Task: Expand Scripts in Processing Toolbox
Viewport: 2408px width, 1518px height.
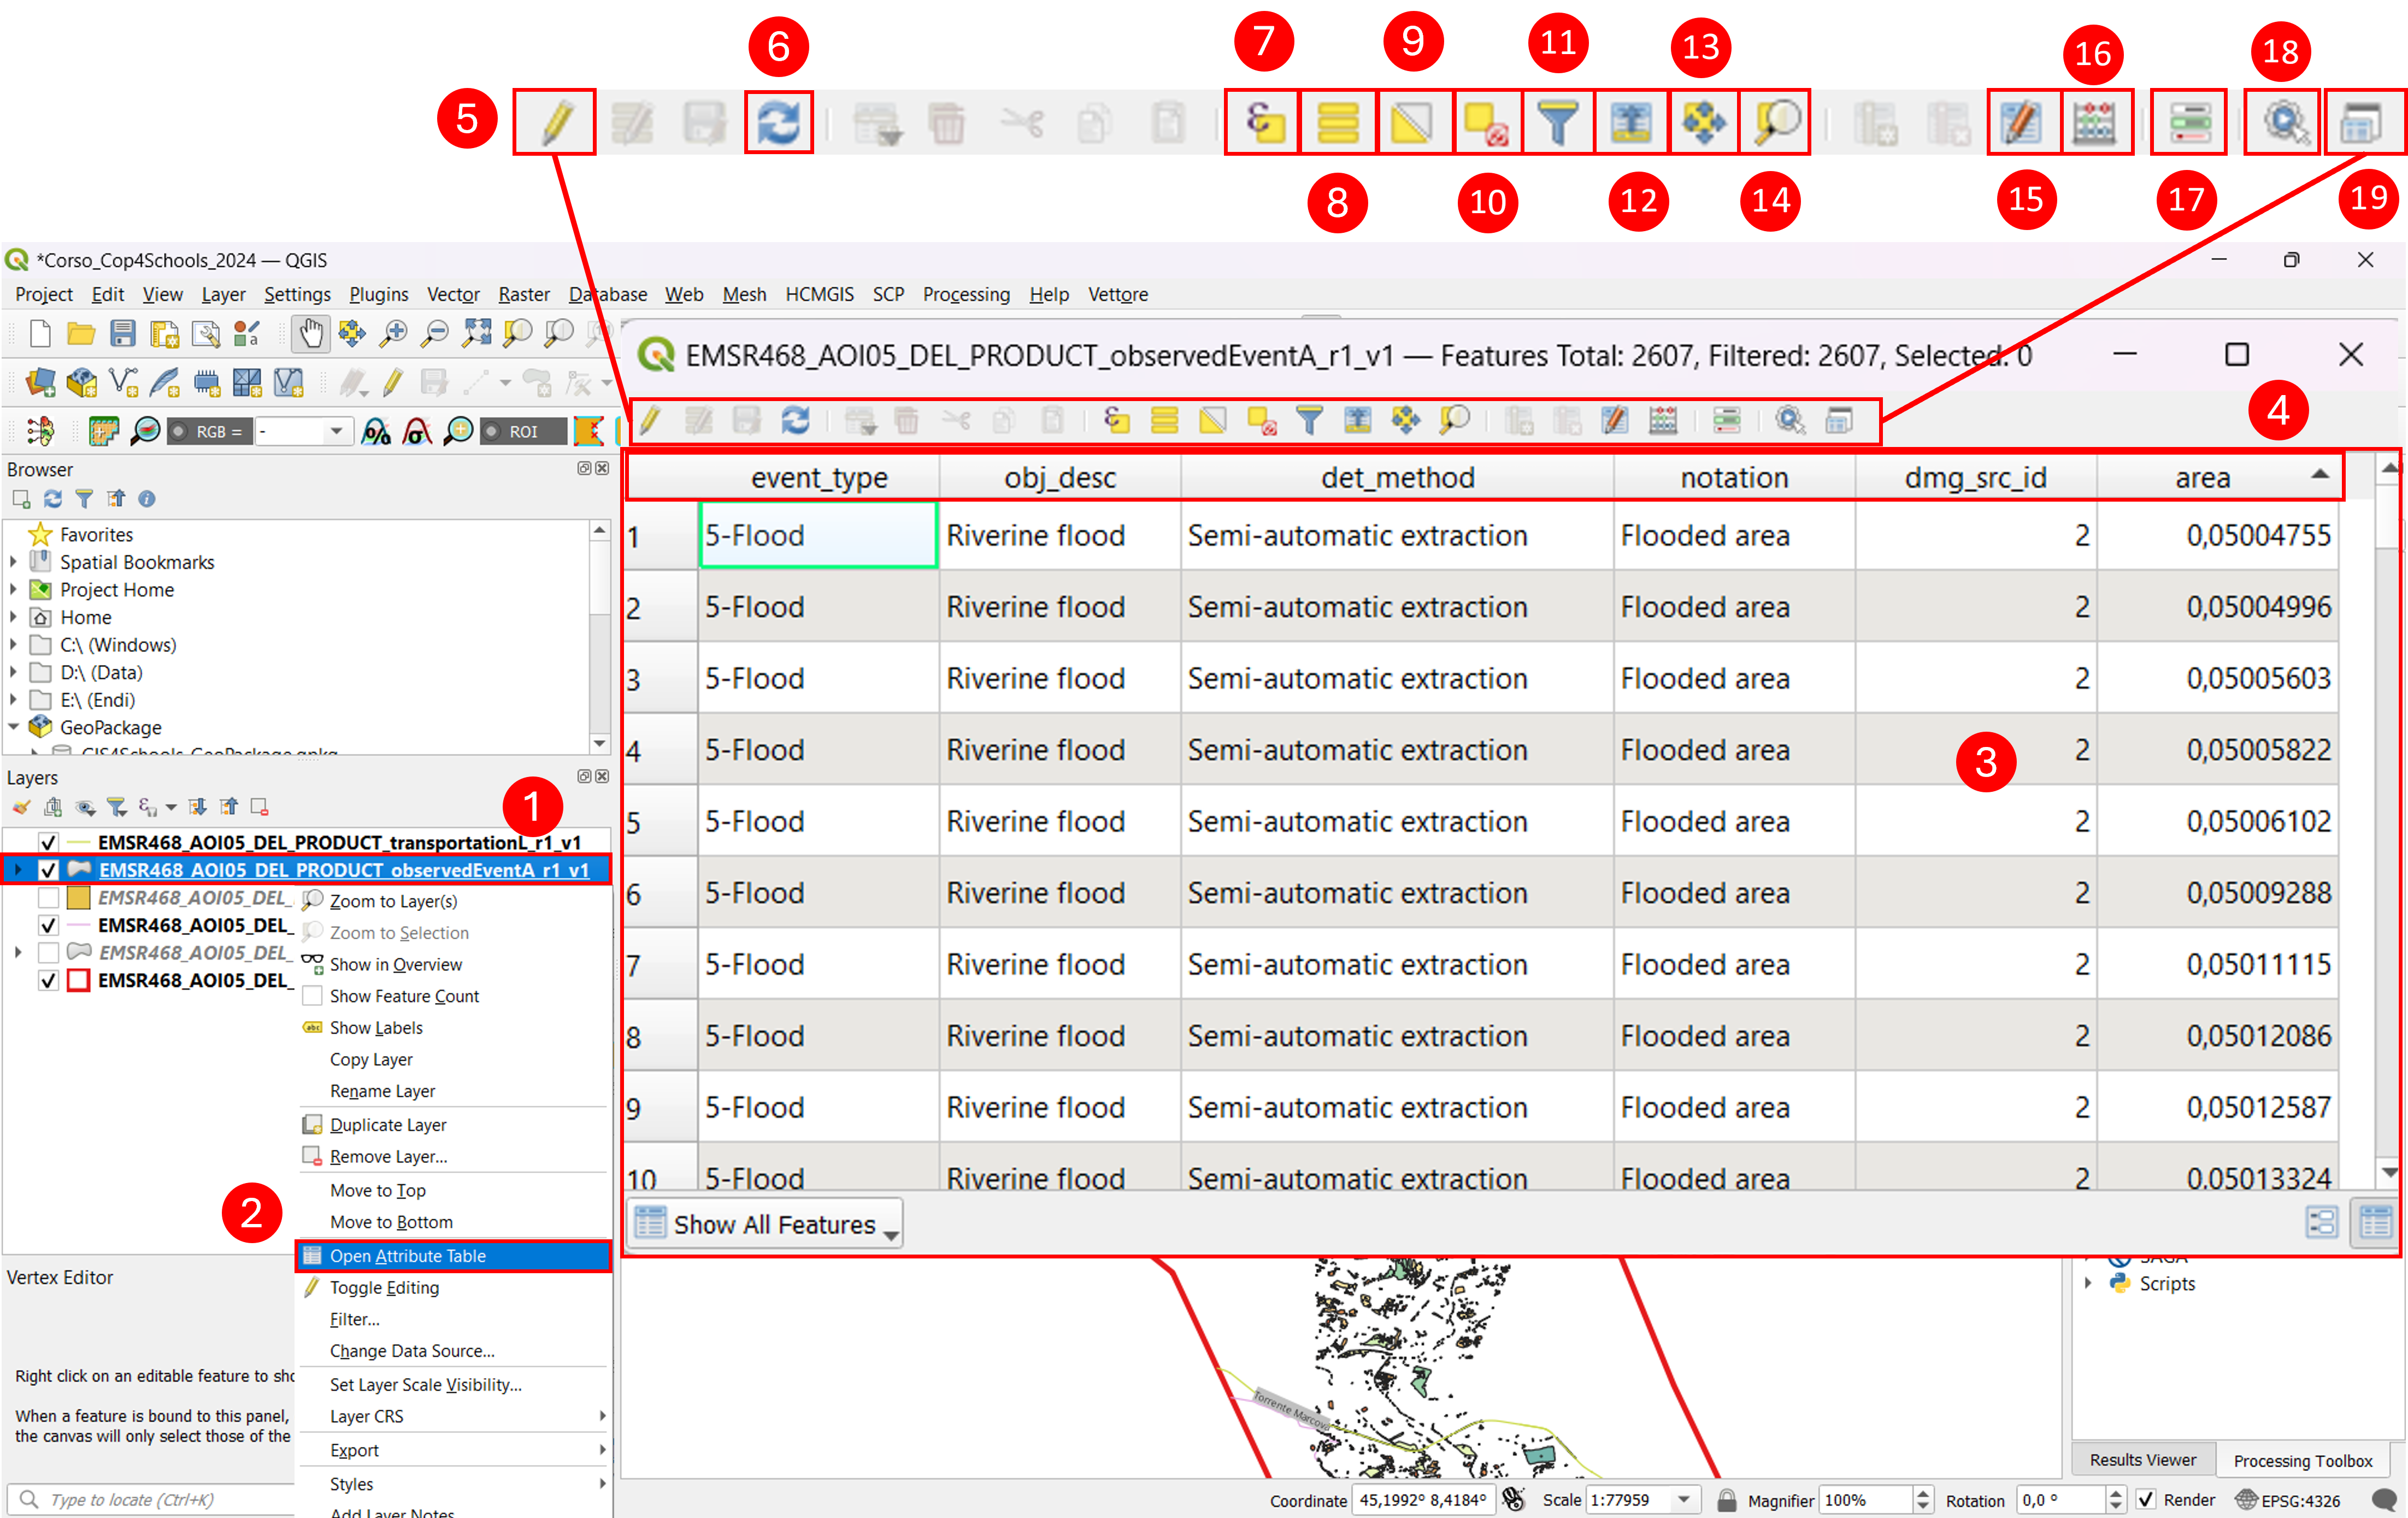Action: point(2088,1284)
